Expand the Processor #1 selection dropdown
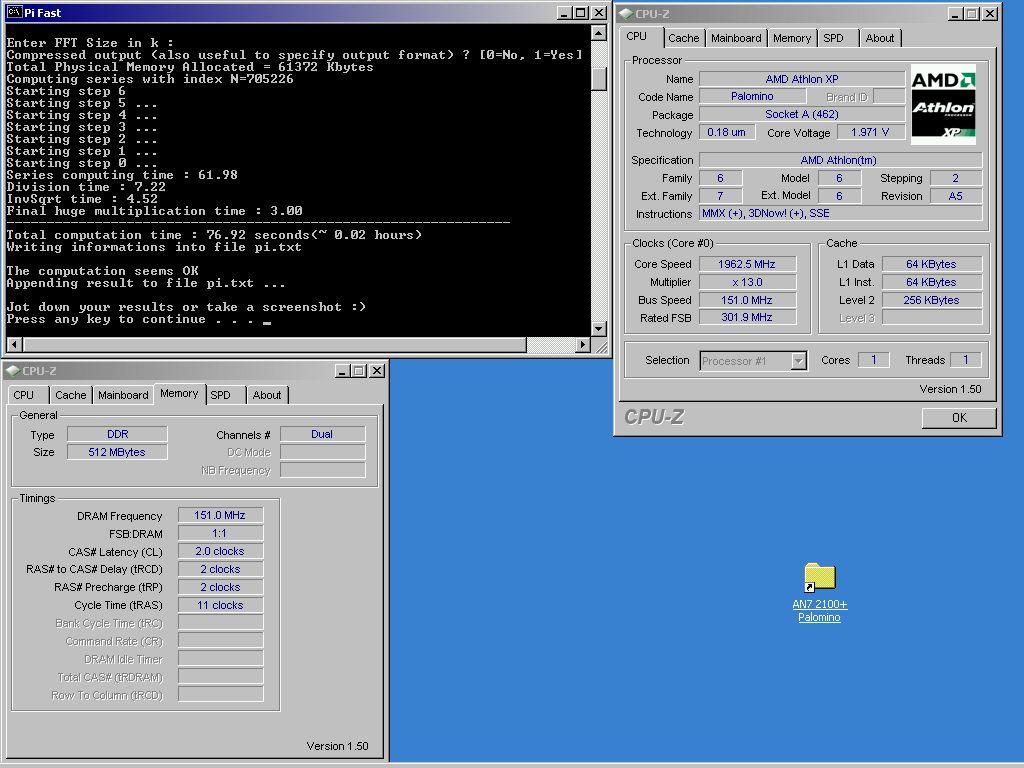Image resolution: width=1024 pixels, height=768 pixels. point(798,360)
